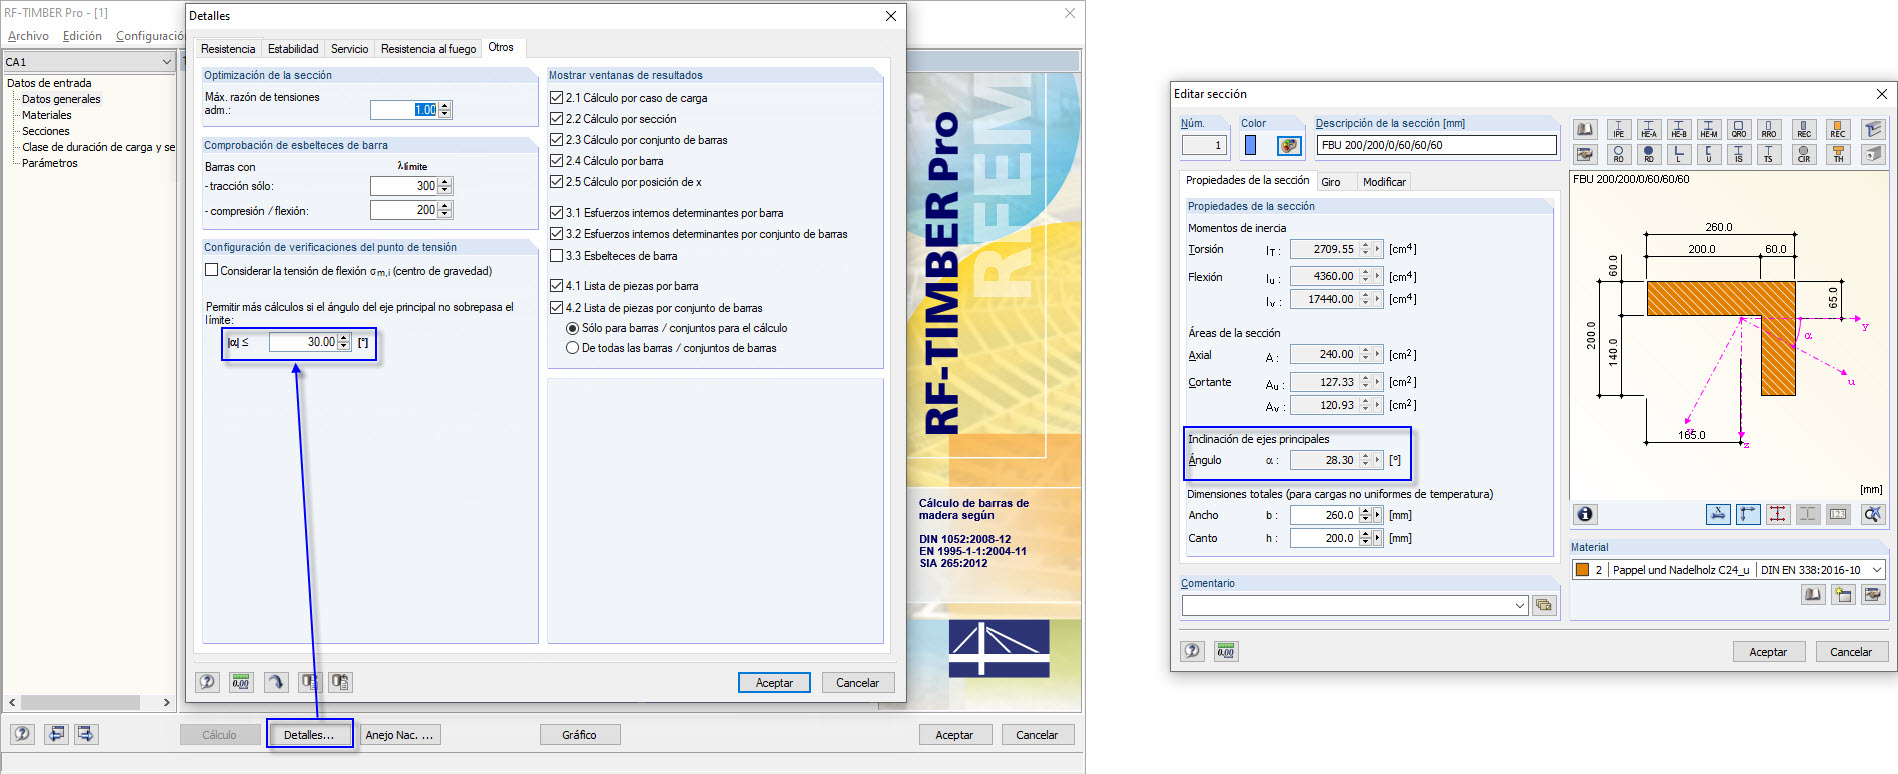Choose the orange REC timber section icon
Screen dimensions: 1898x774
pos(1838,130)
